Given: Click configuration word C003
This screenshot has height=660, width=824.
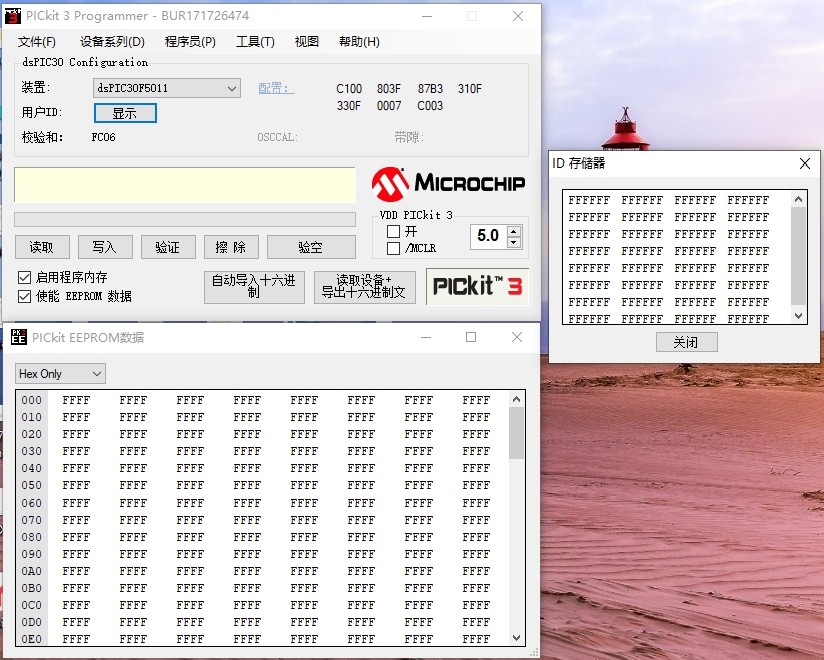Looking at the screenshot, I should point(430,106).
